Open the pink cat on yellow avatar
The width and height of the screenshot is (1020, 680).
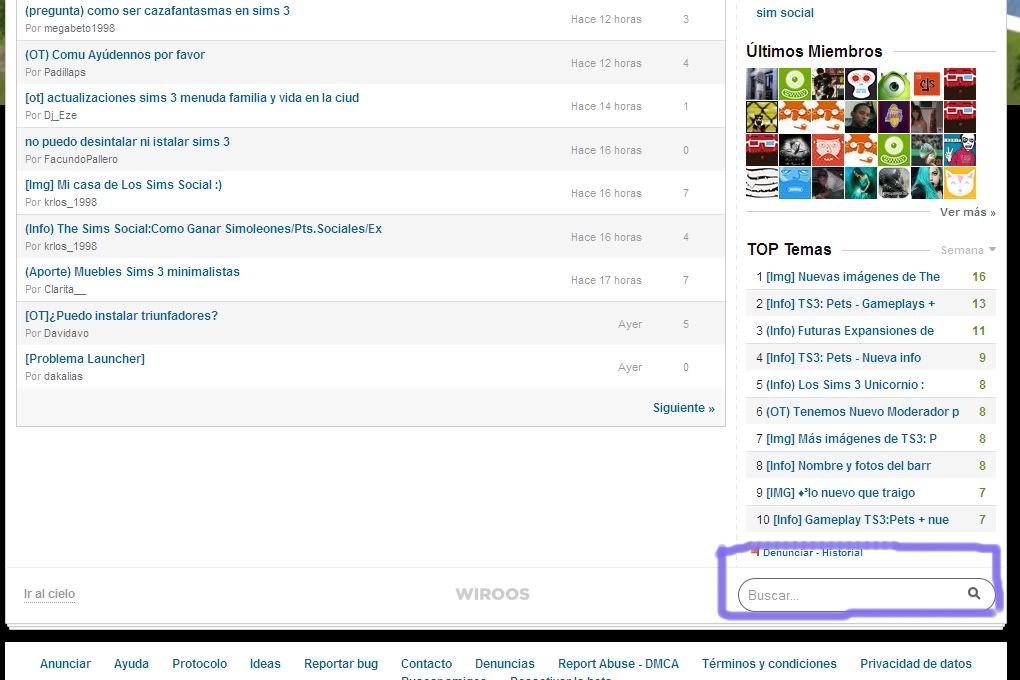click(960, 183)
